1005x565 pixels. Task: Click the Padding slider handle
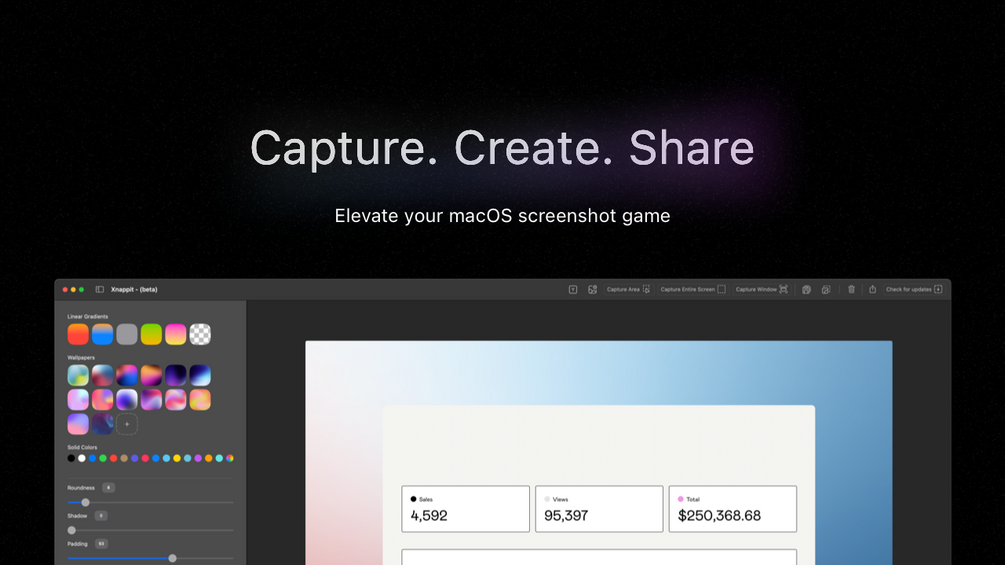coord(172,559)
